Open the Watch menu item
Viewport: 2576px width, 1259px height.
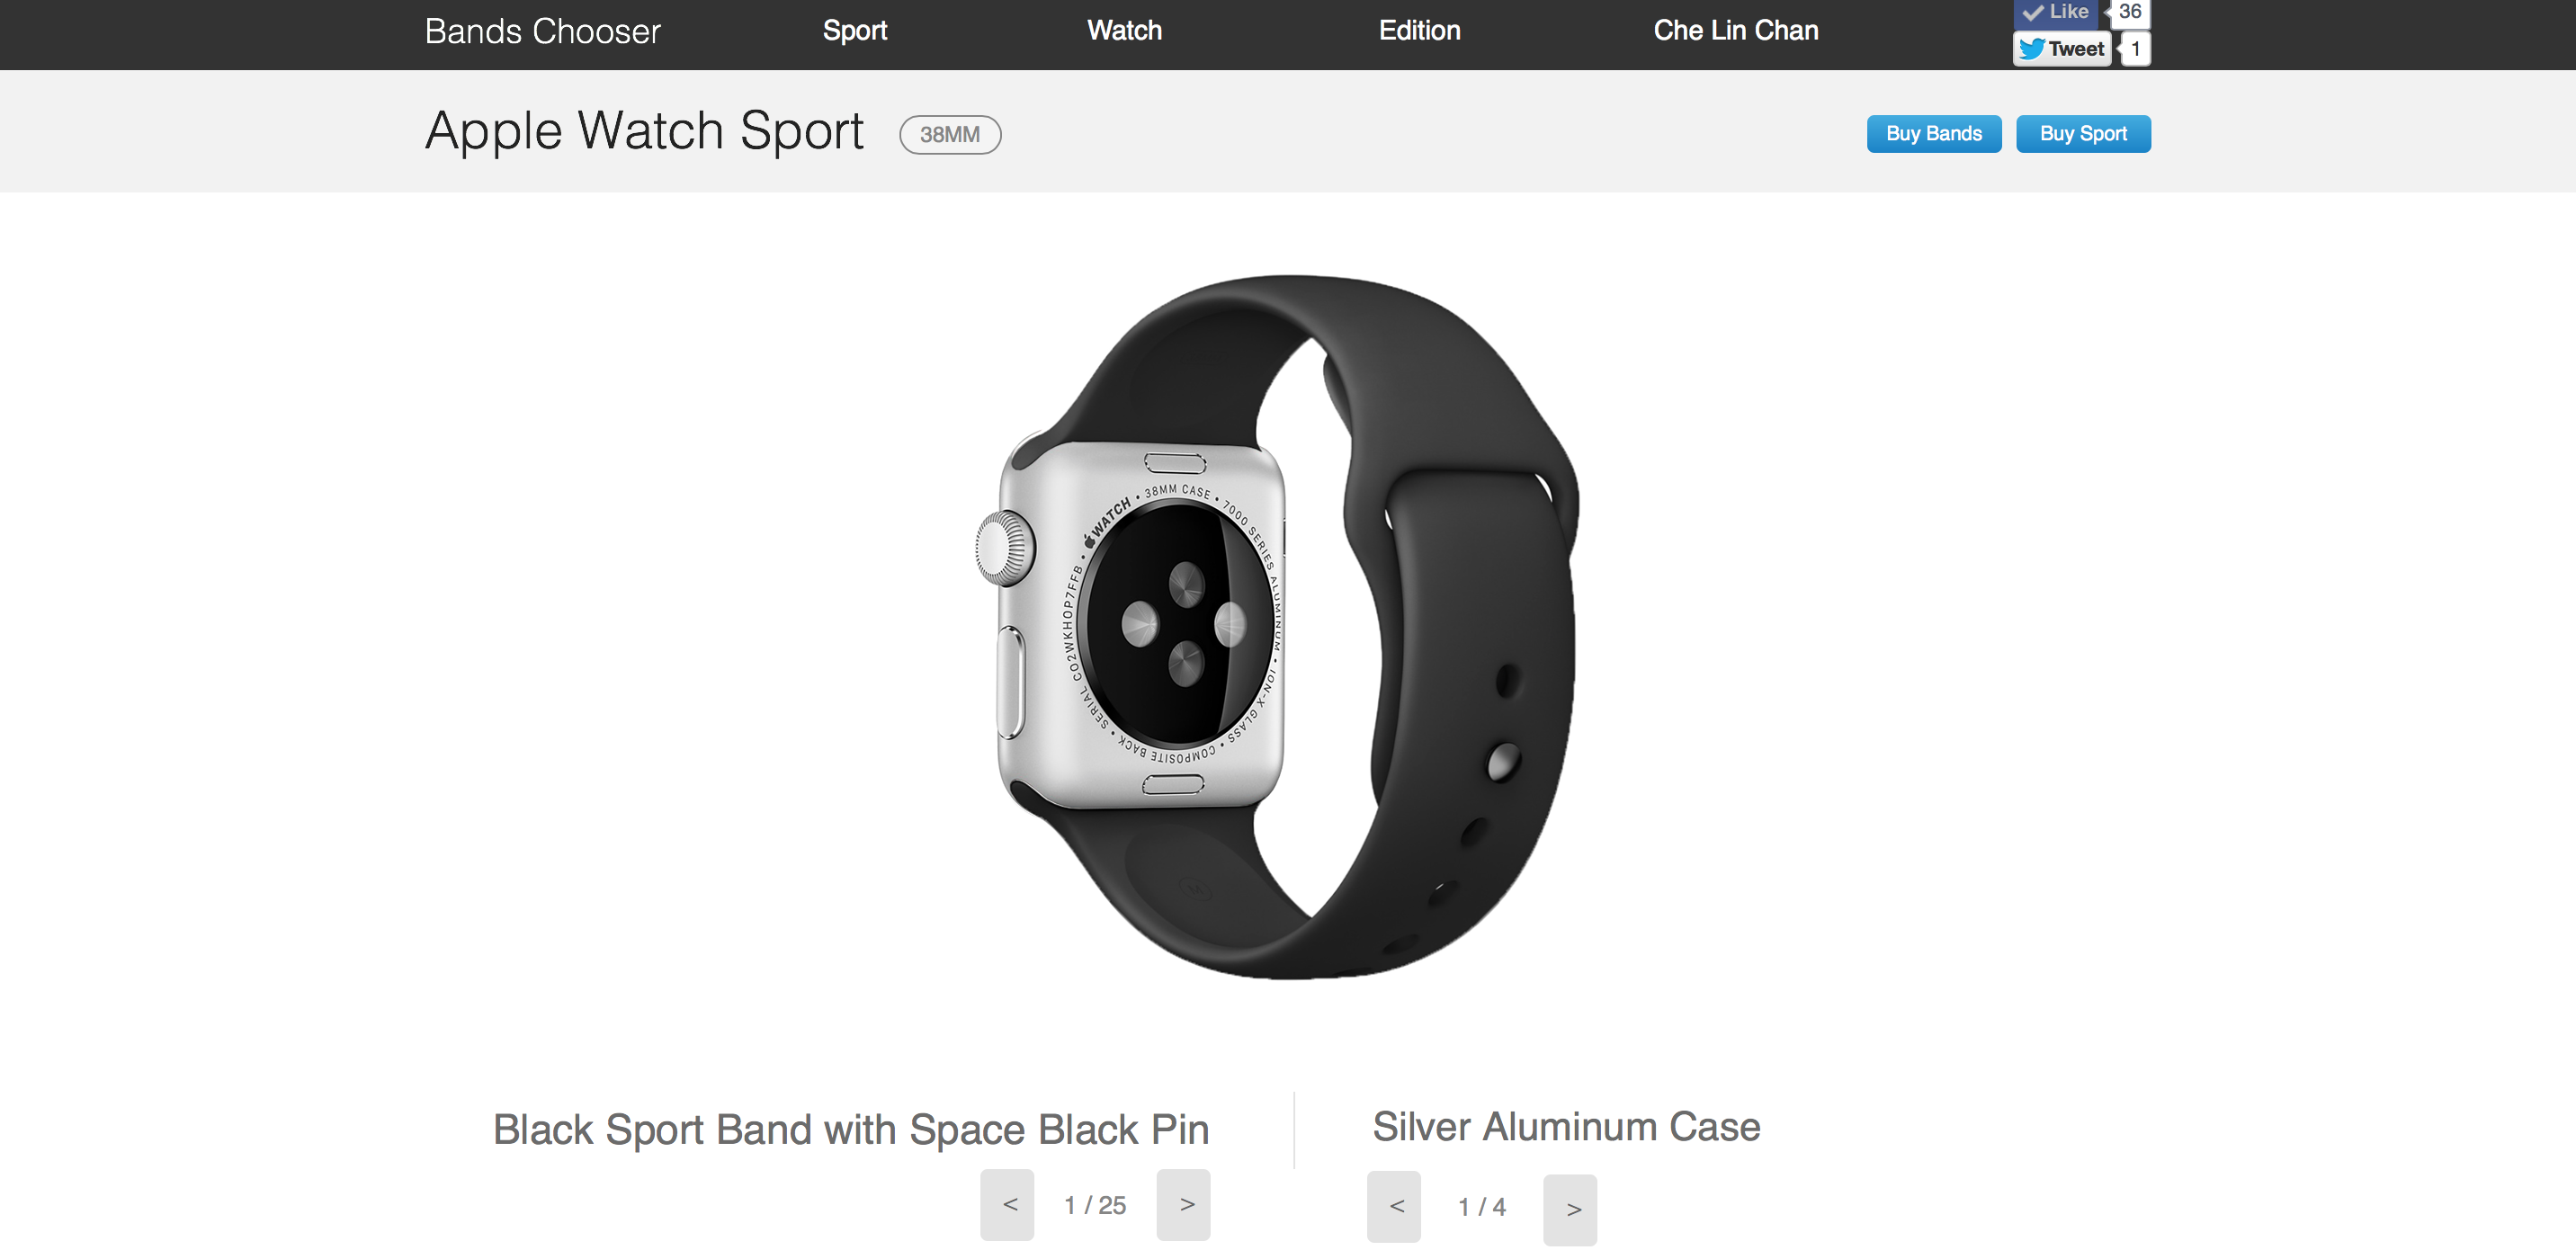click(x=1125, y=31)
